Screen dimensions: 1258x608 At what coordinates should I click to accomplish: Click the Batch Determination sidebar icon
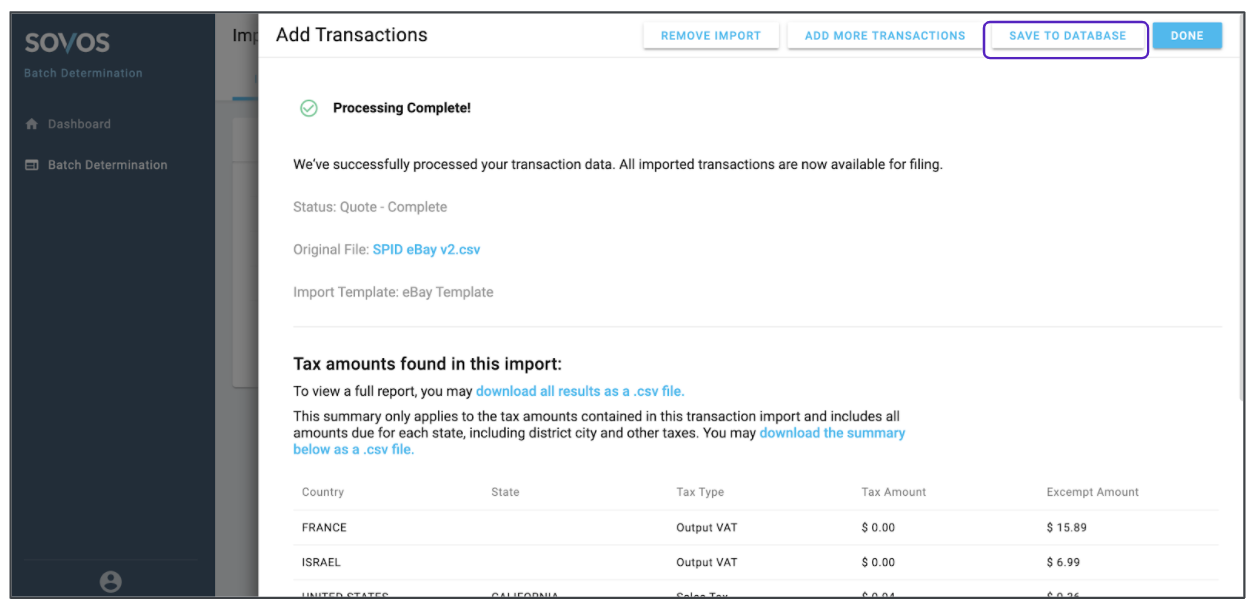[x=31, y=165]
